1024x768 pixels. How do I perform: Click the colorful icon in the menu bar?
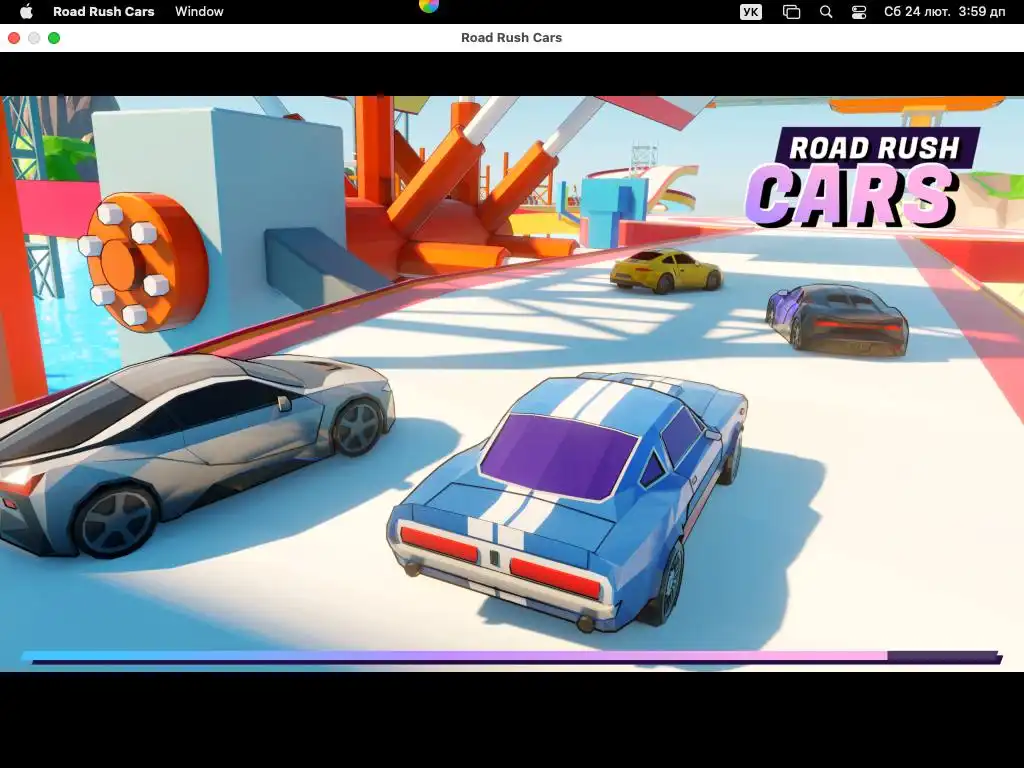point(428,7)
